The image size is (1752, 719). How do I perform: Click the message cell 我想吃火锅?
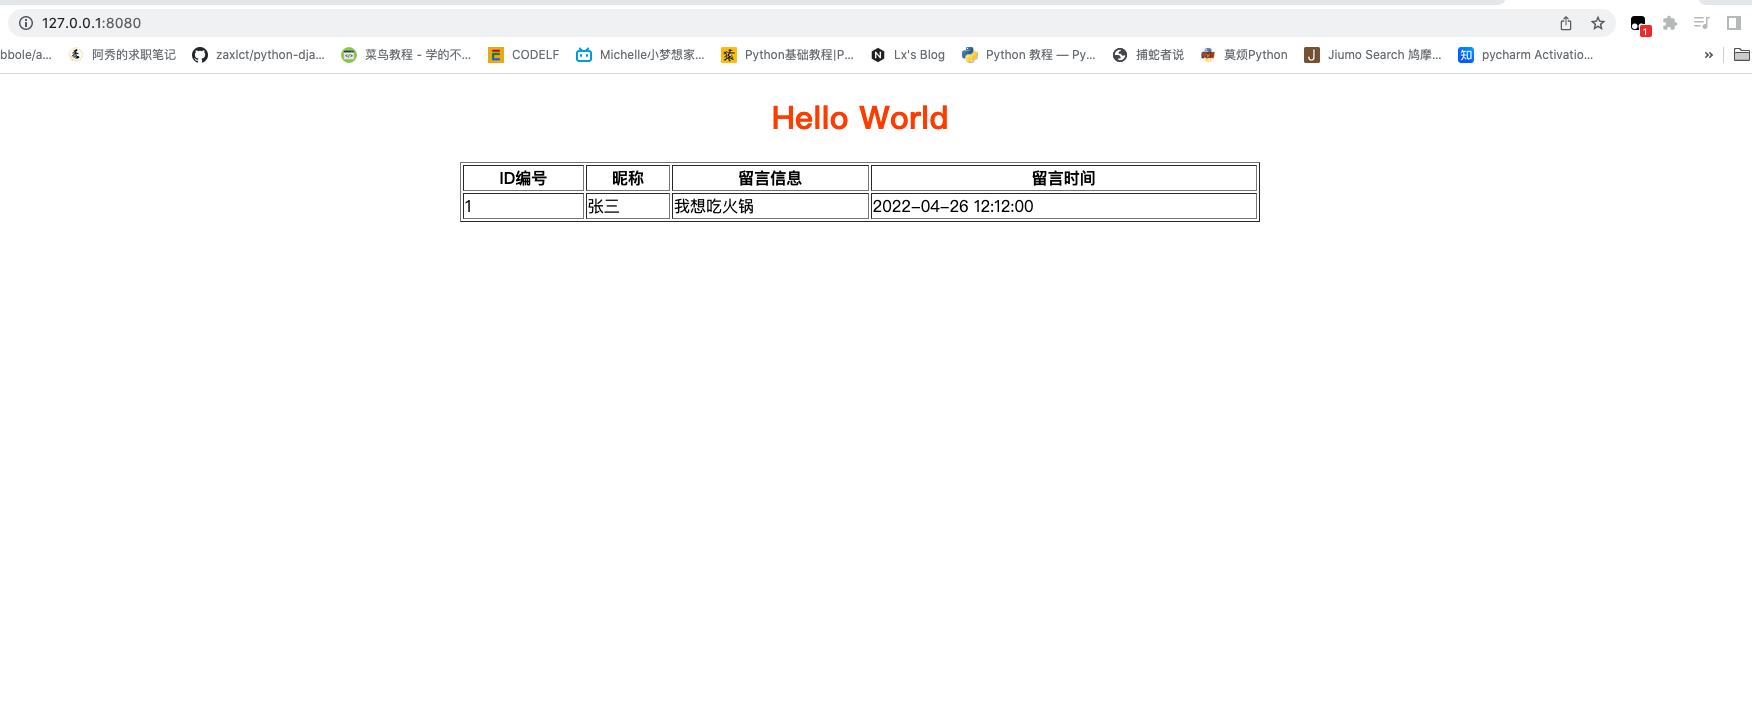coord(770,206)
